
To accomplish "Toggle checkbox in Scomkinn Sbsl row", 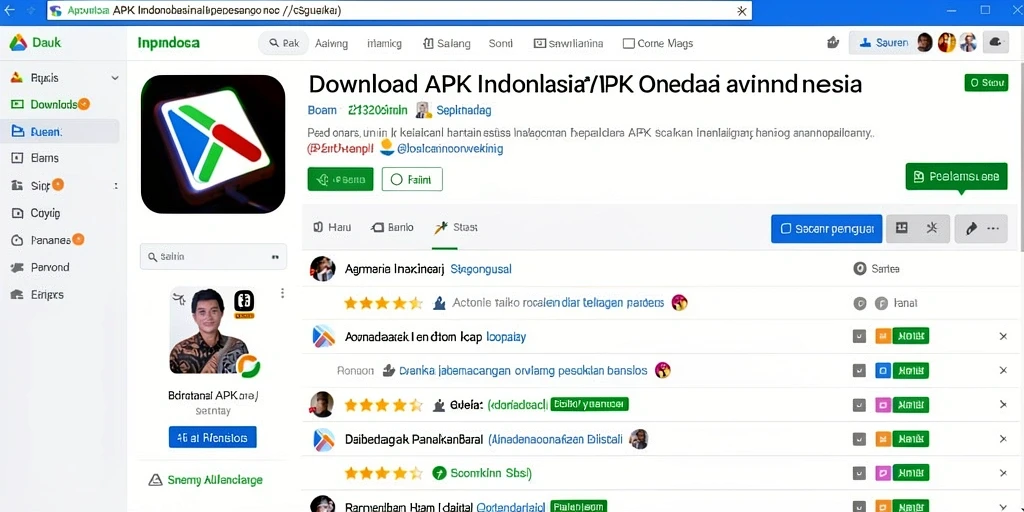I will [x=859, y=473].
